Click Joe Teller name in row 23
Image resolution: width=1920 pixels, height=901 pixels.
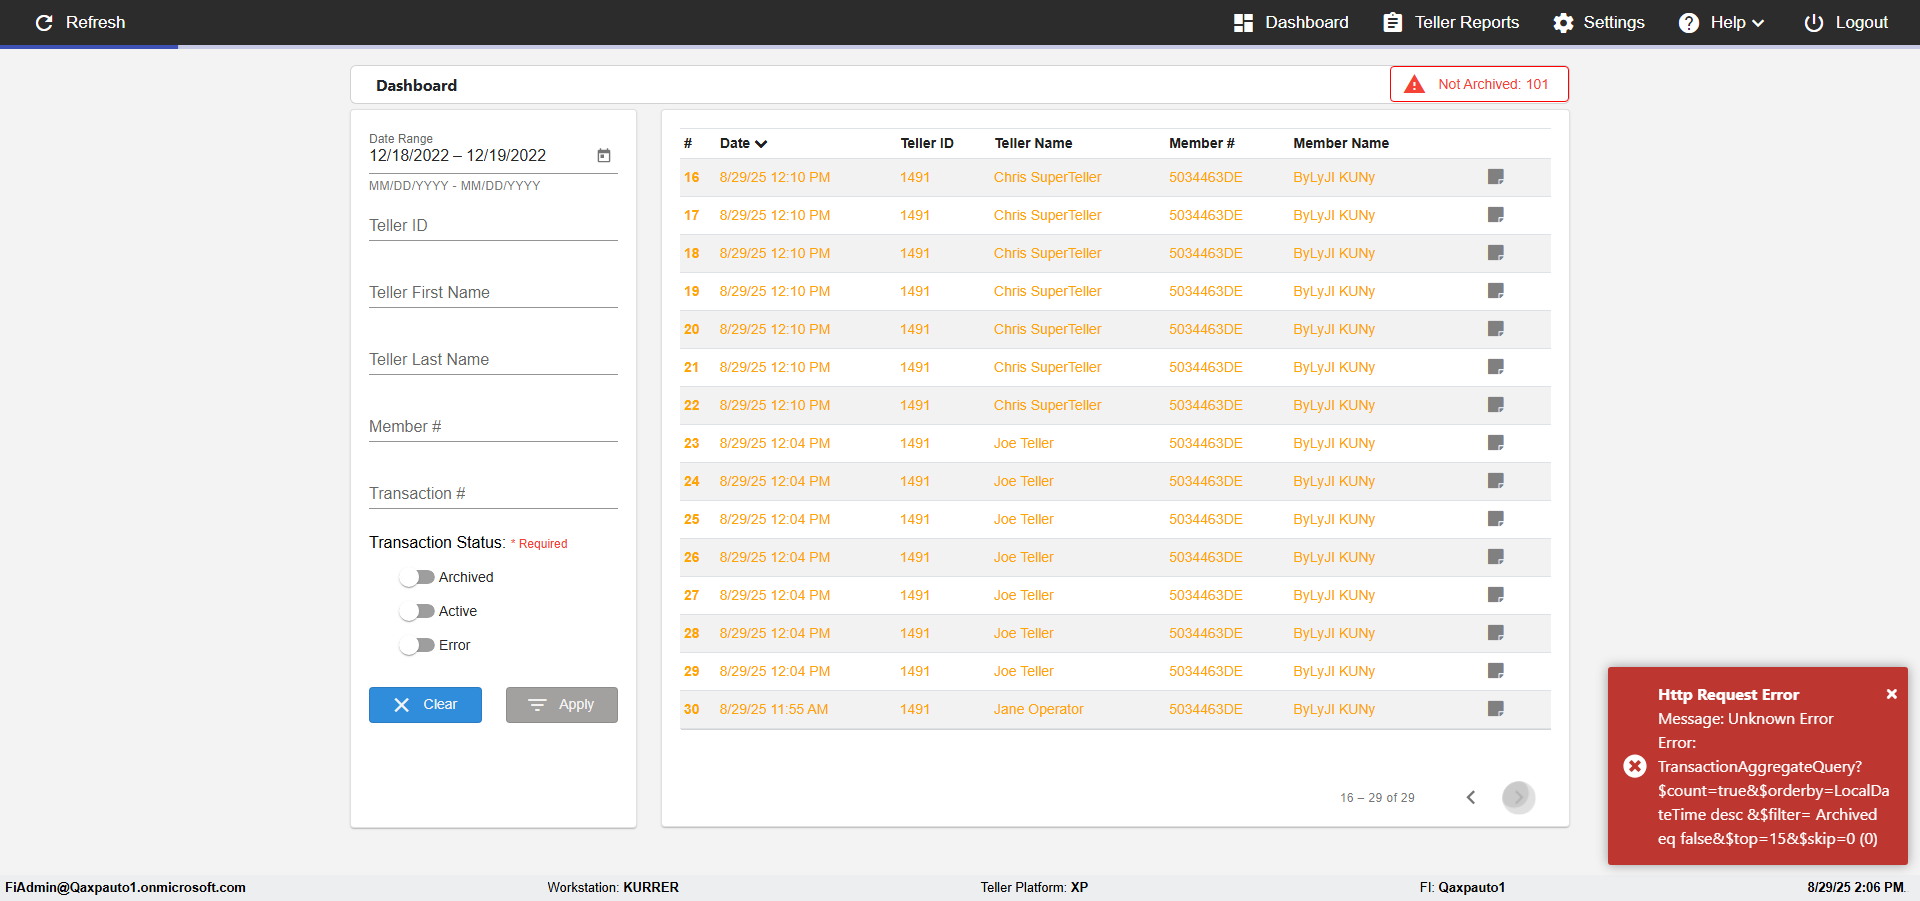1024,443
